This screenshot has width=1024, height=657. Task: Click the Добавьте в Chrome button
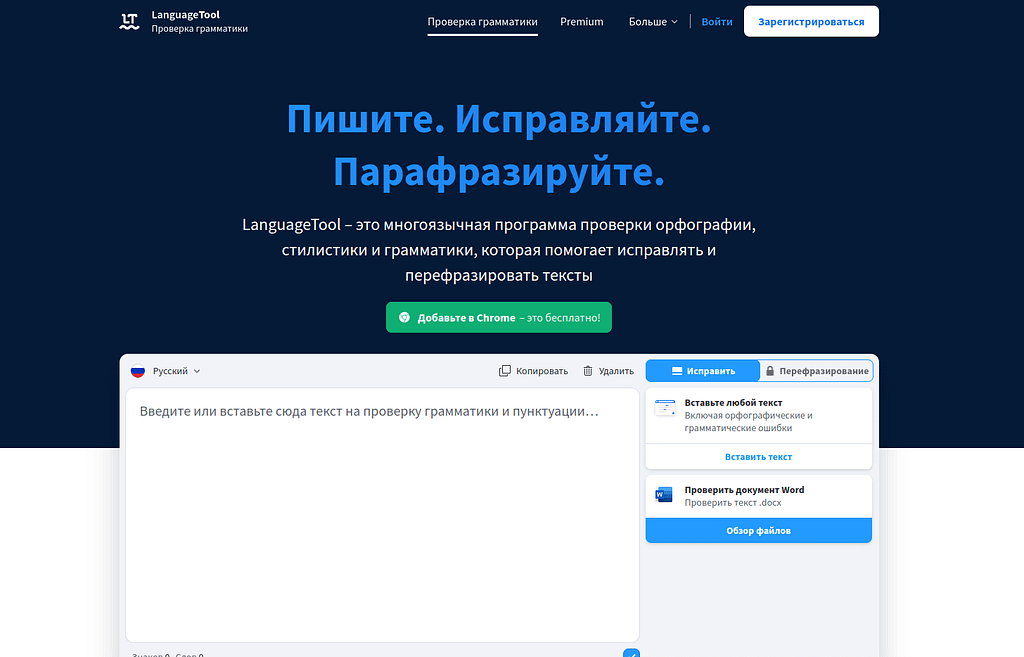pyautogui.click(x=499, y=317)
